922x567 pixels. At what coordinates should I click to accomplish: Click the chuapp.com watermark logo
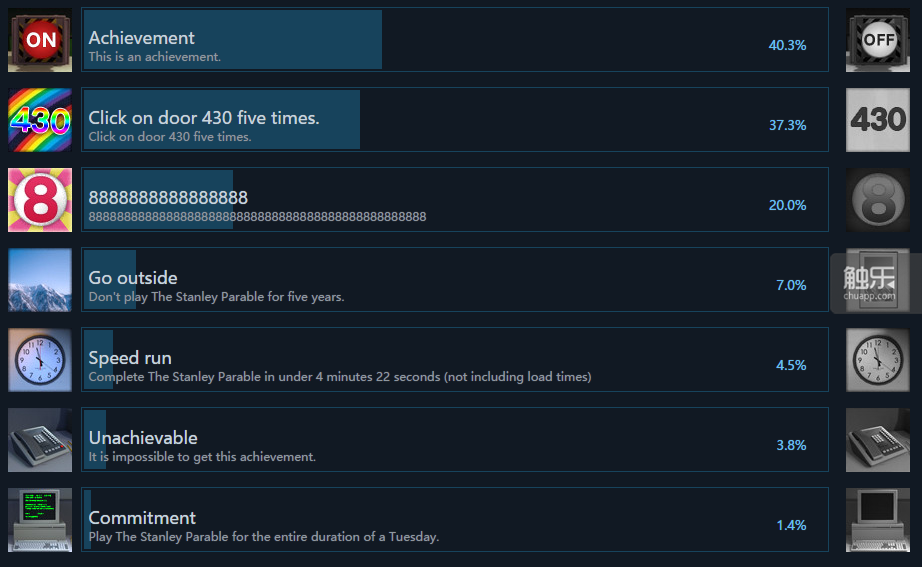tap(869, 283)
